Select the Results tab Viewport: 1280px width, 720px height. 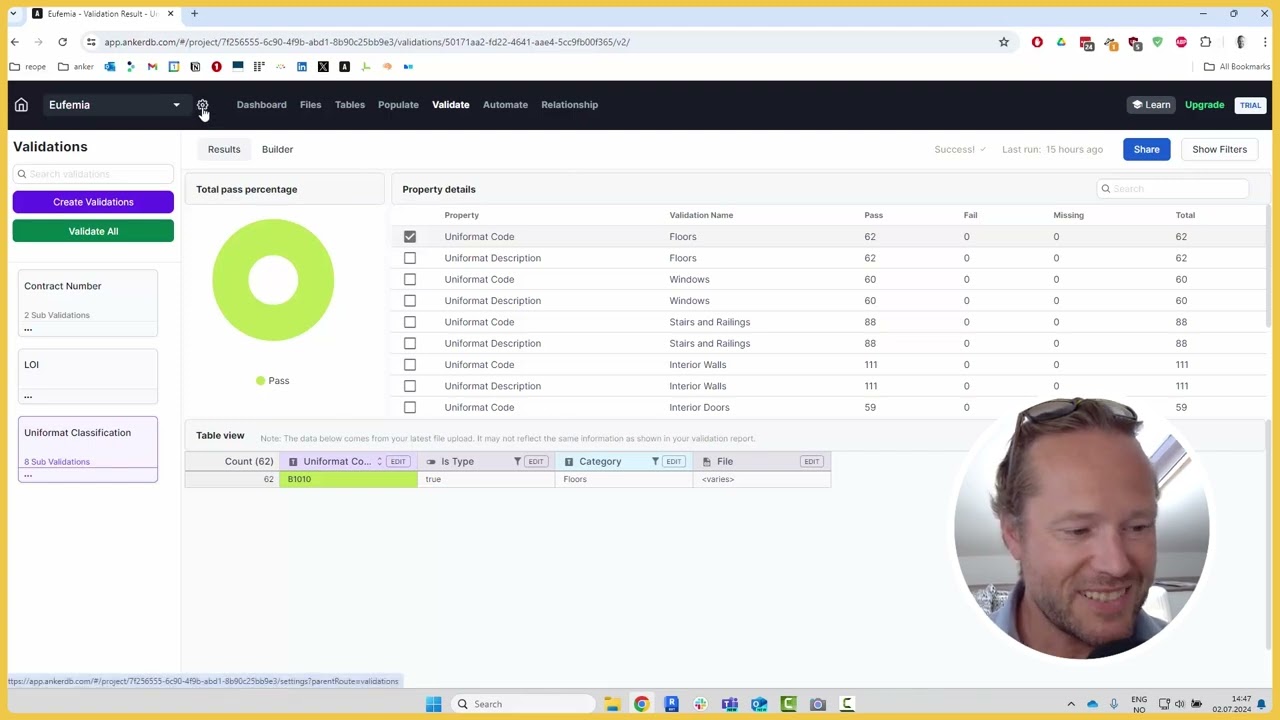[x=224, y=150]
